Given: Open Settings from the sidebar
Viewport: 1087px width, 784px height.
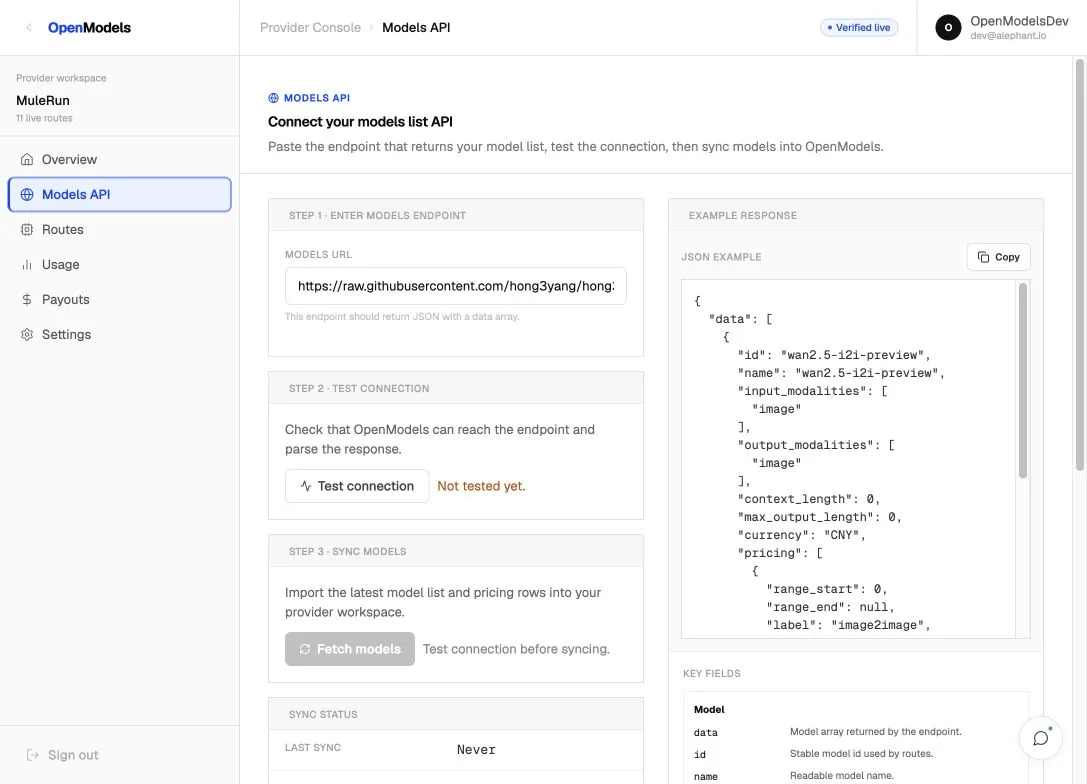Looking at the screenshot, I should 119,335.
